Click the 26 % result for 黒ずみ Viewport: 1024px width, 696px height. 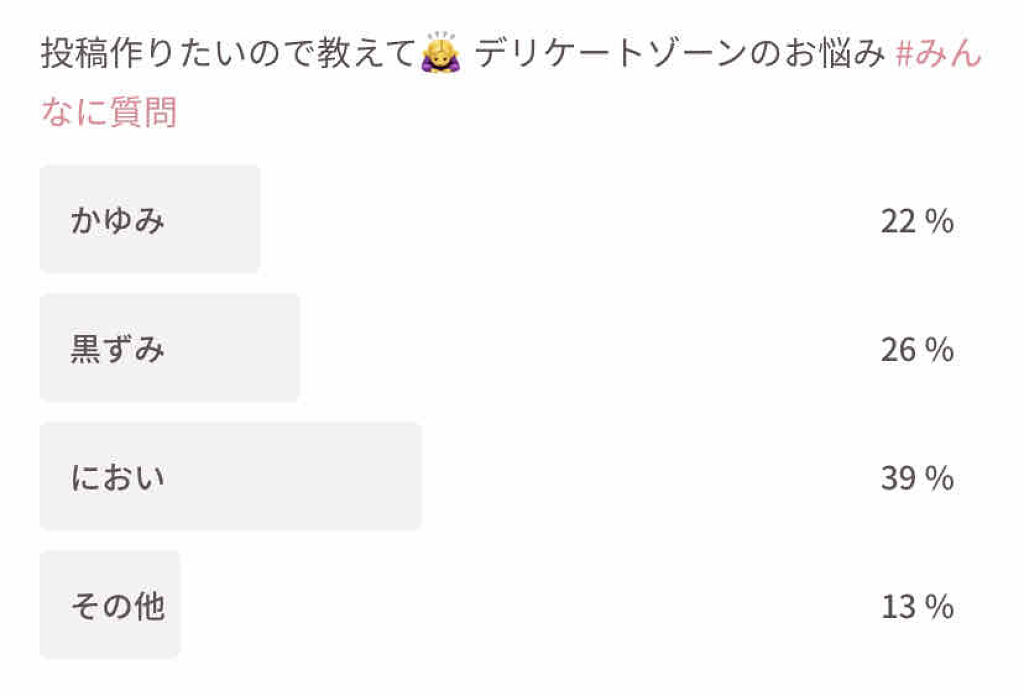(917, 349)
